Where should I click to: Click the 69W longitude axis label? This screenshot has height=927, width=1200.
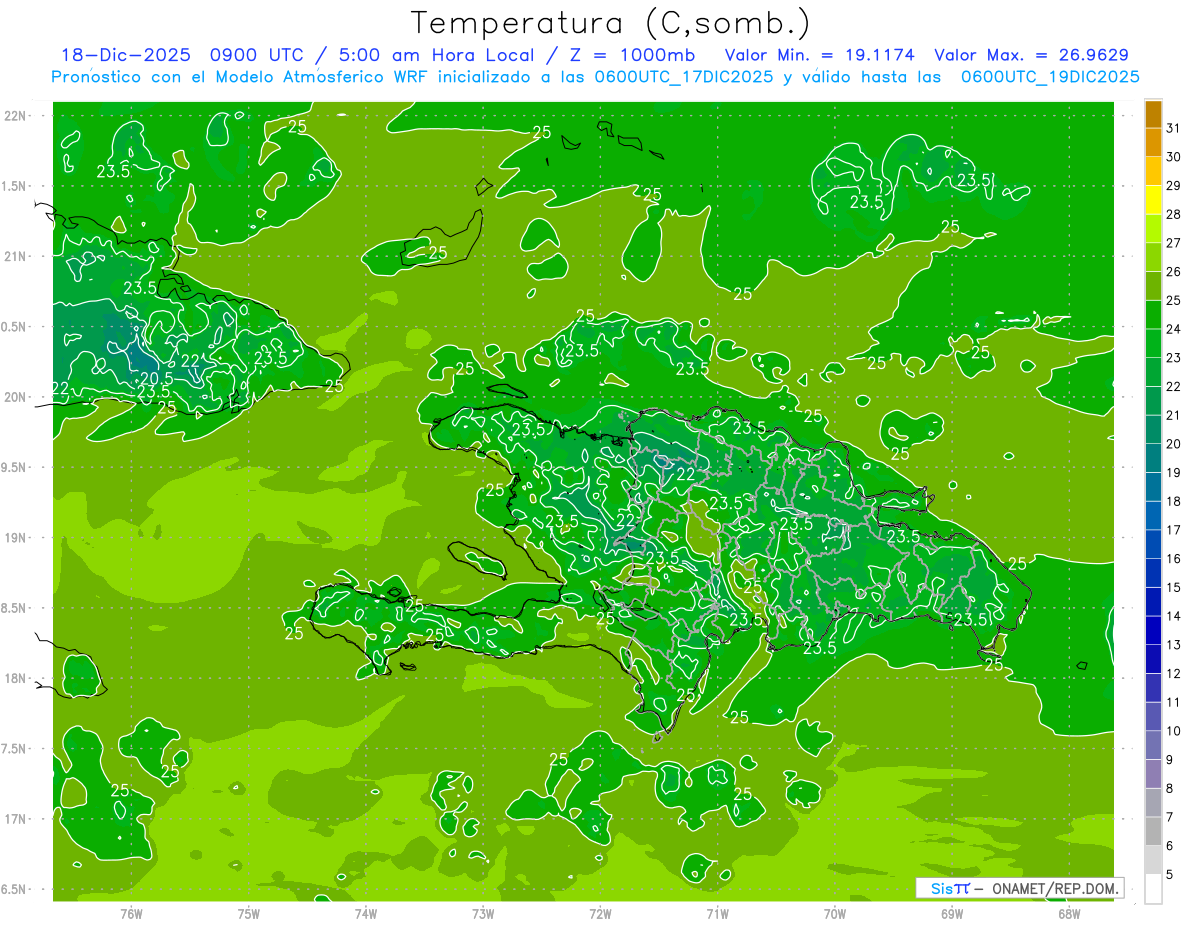tap(952, 914)
